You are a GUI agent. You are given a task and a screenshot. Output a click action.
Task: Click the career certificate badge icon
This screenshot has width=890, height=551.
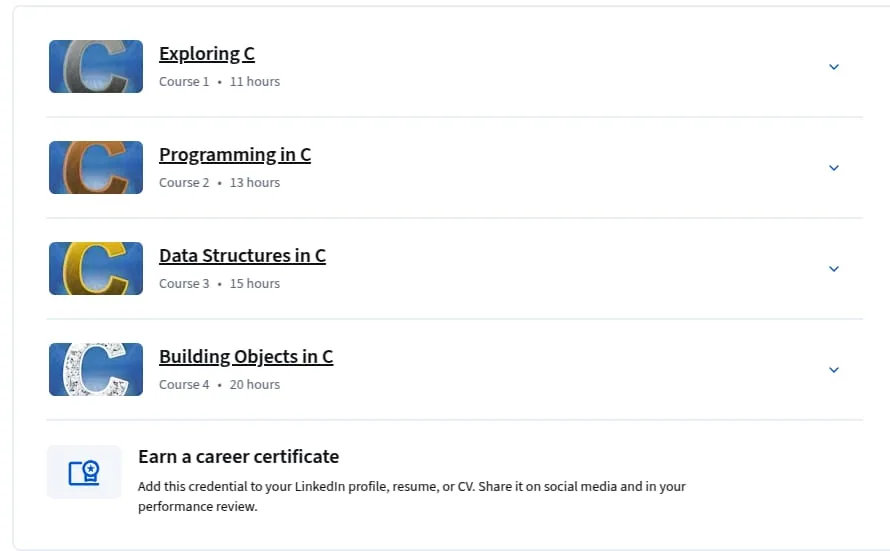84,472
